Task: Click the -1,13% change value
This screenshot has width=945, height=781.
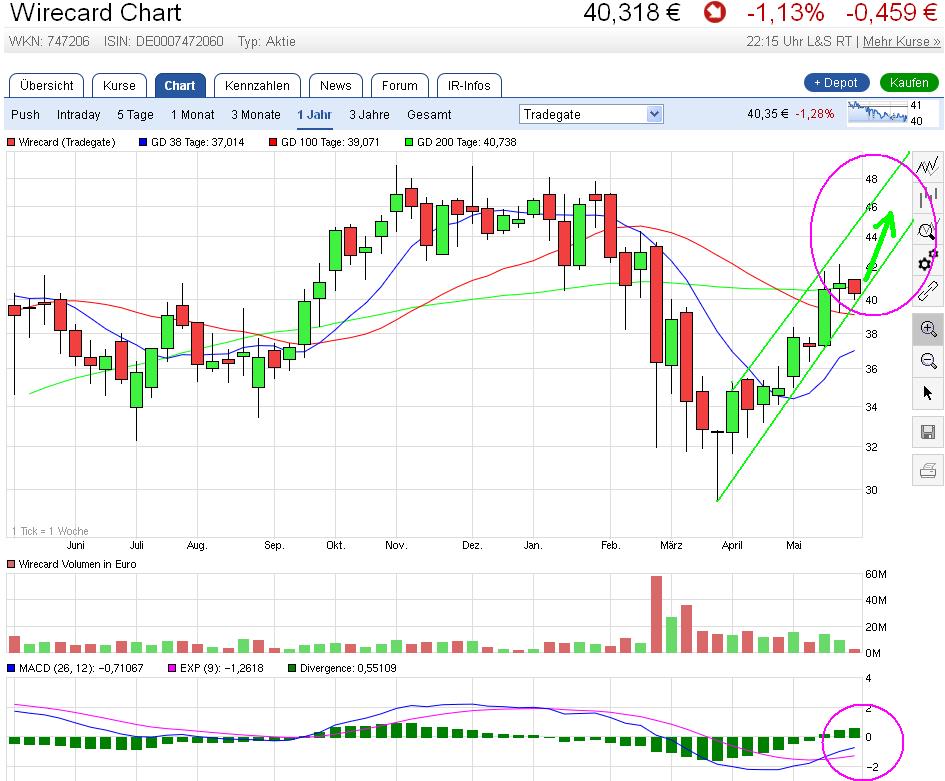Action: (785, 13)
